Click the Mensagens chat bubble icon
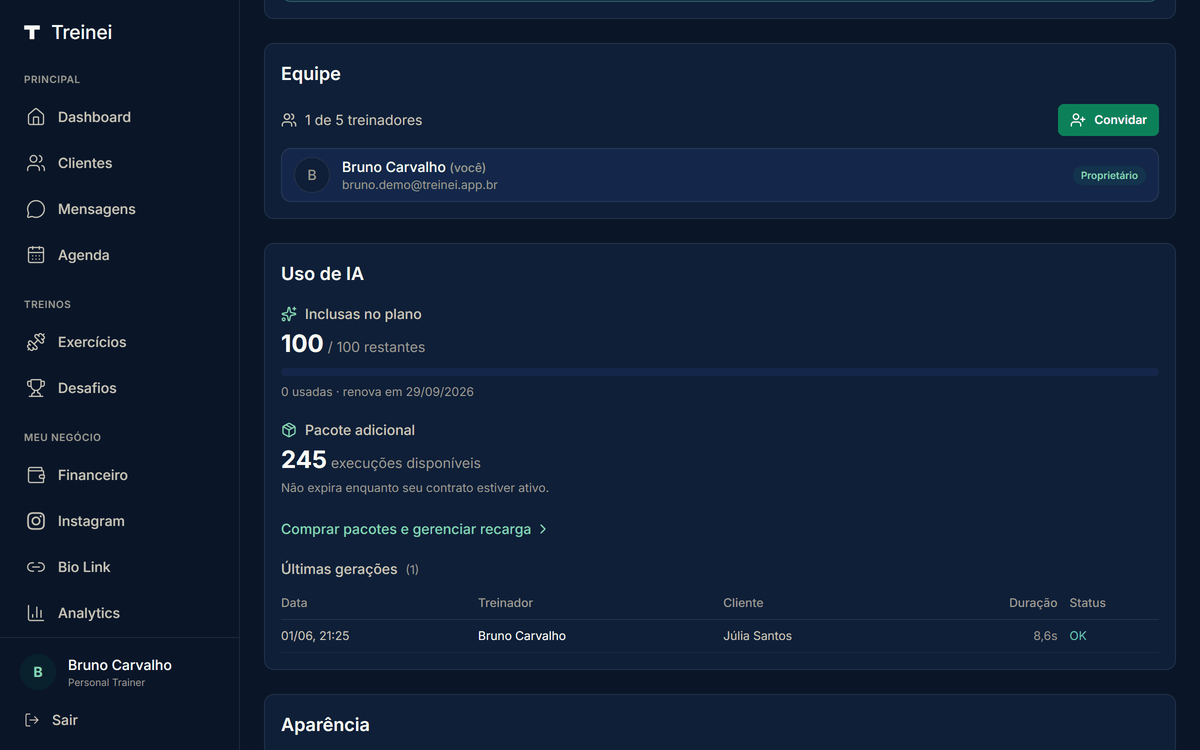The height and width of the screenshot is (750, 1200). 36,209
